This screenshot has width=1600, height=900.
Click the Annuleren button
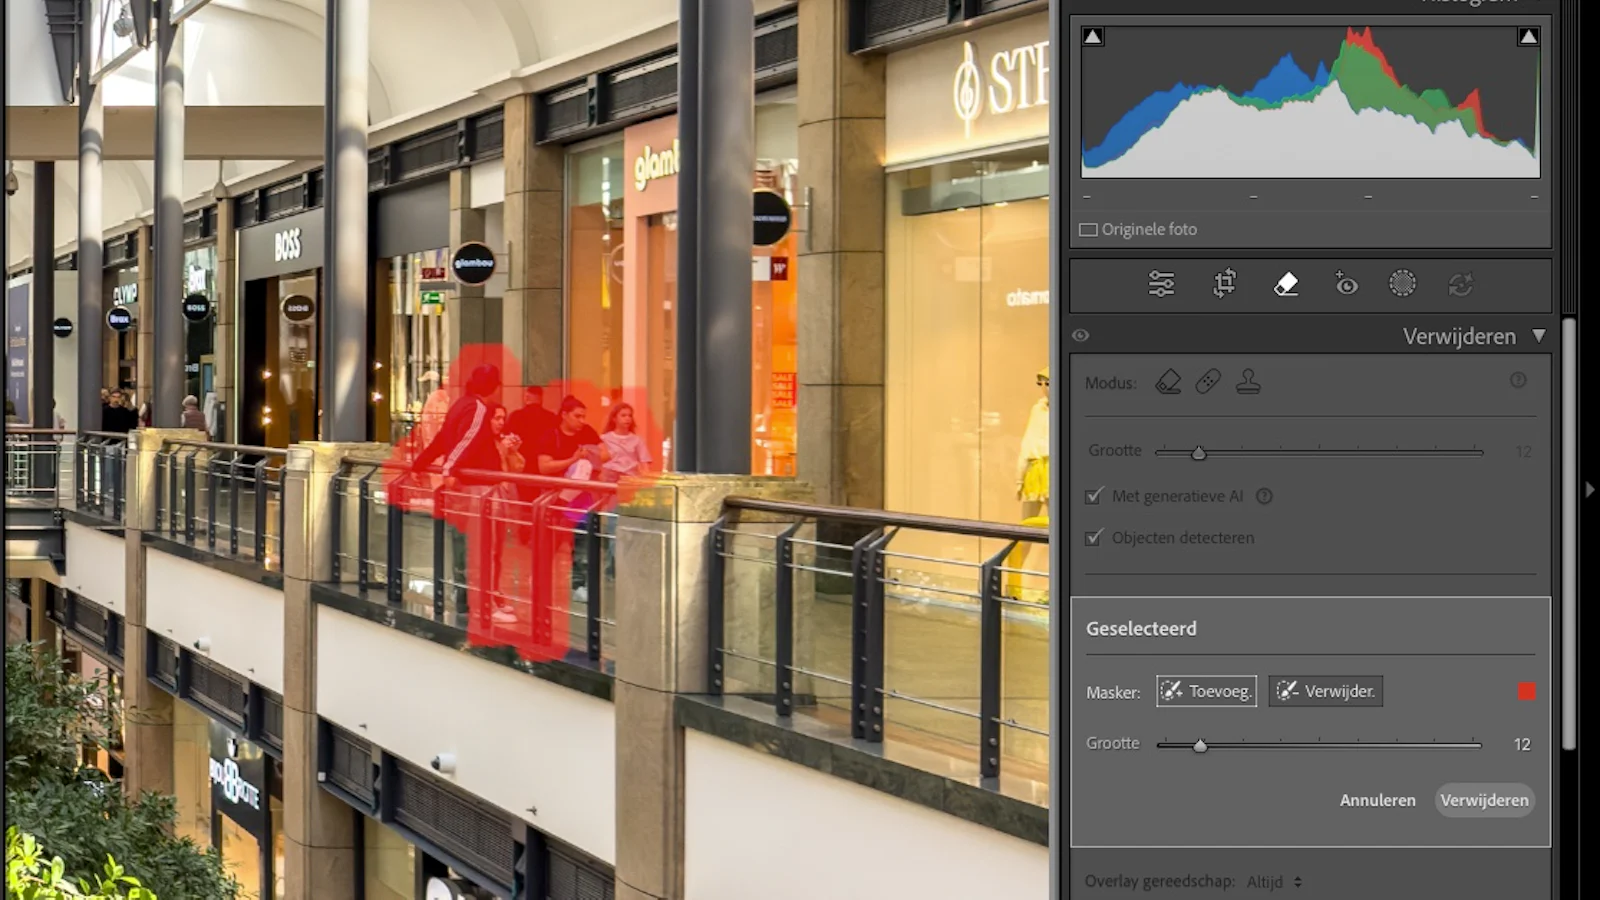pos(1377,800)
